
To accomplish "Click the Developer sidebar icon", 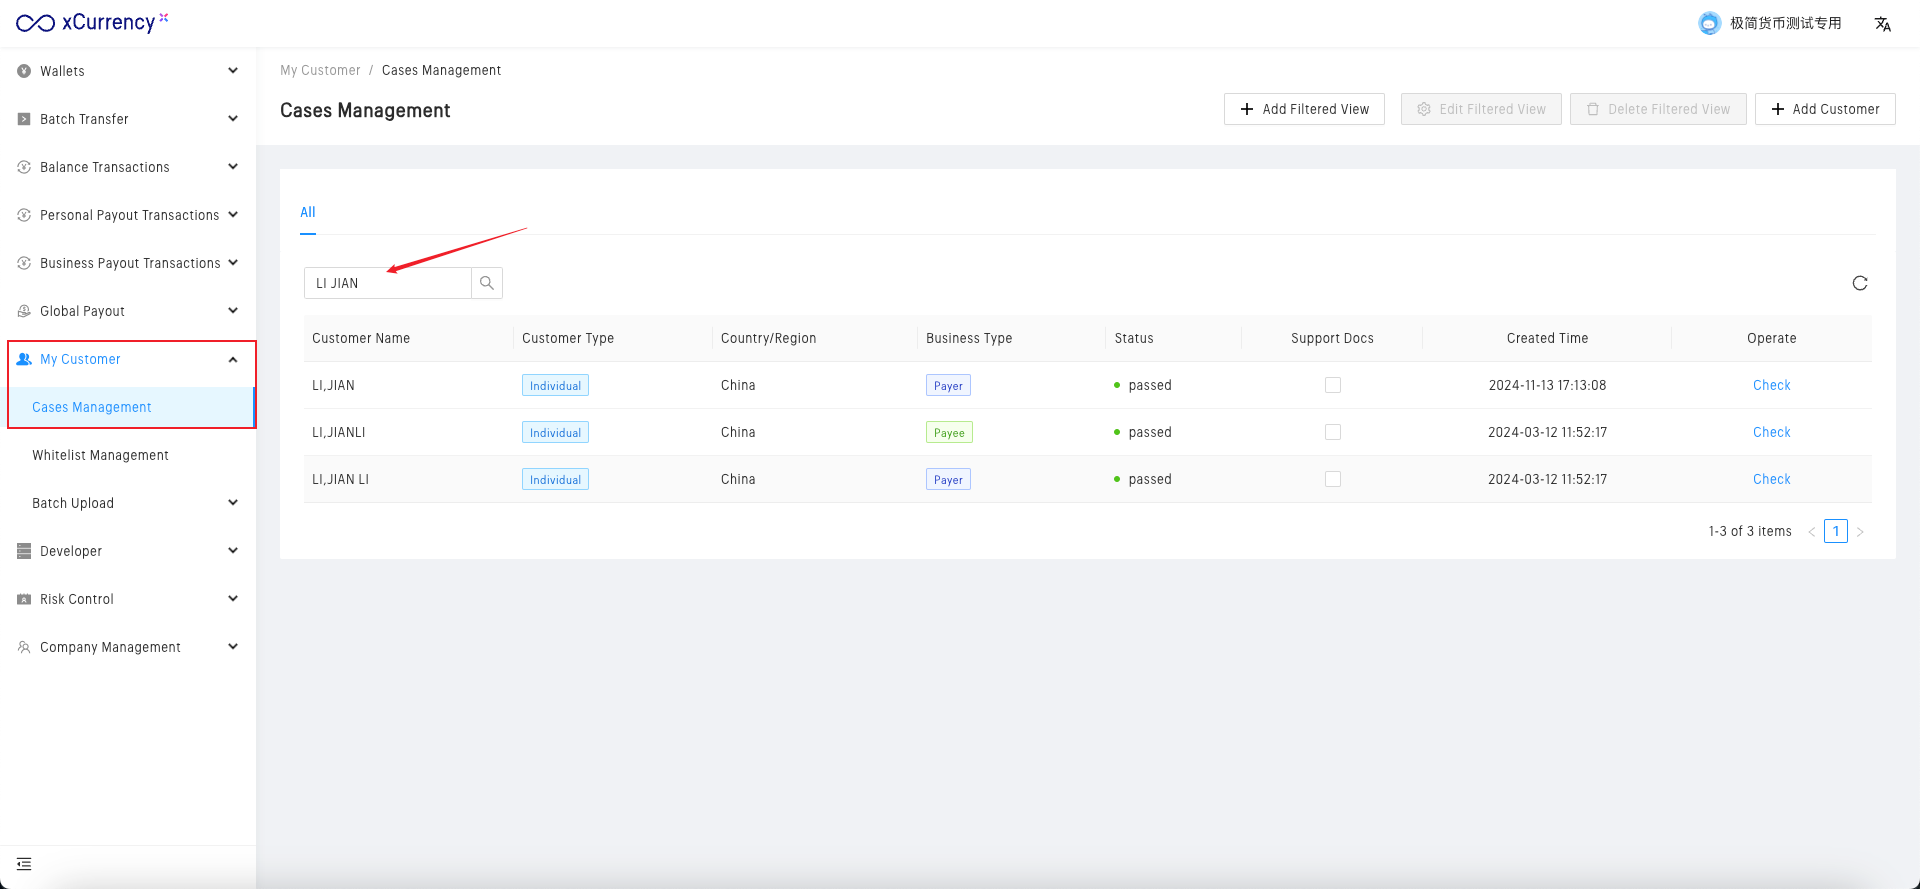I will [24, 551].
